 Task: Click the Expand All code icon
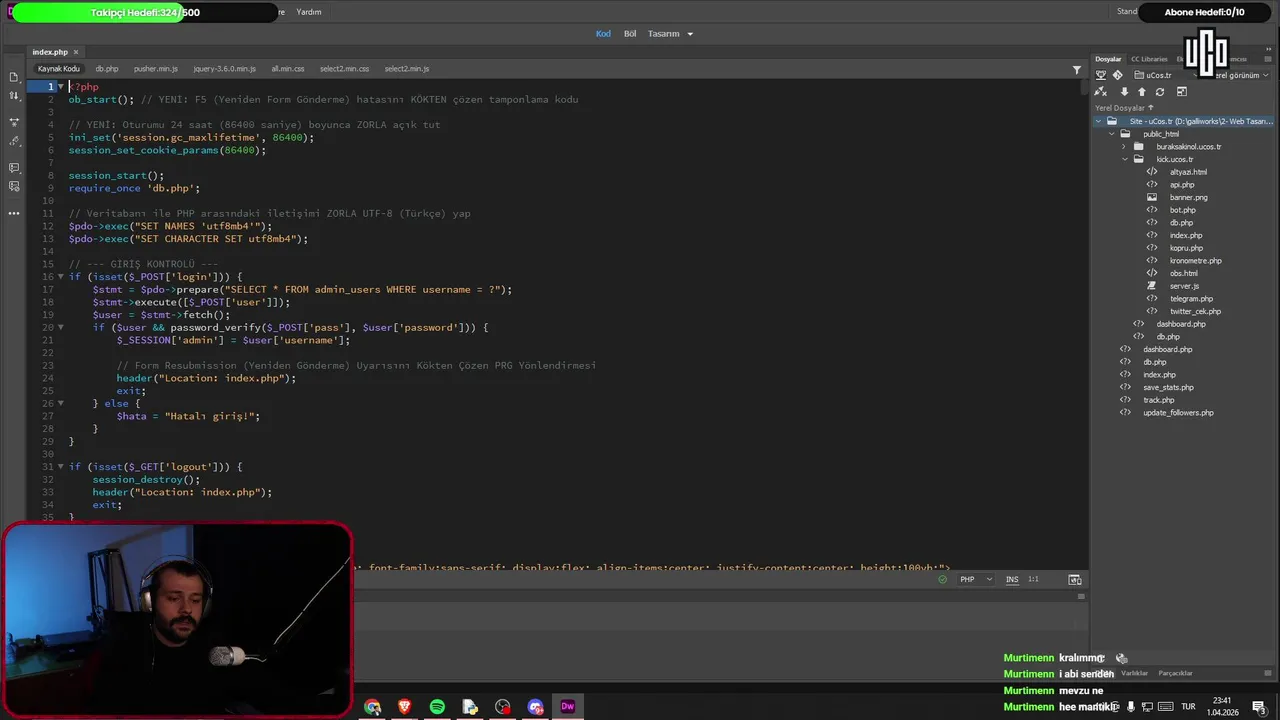14,122
